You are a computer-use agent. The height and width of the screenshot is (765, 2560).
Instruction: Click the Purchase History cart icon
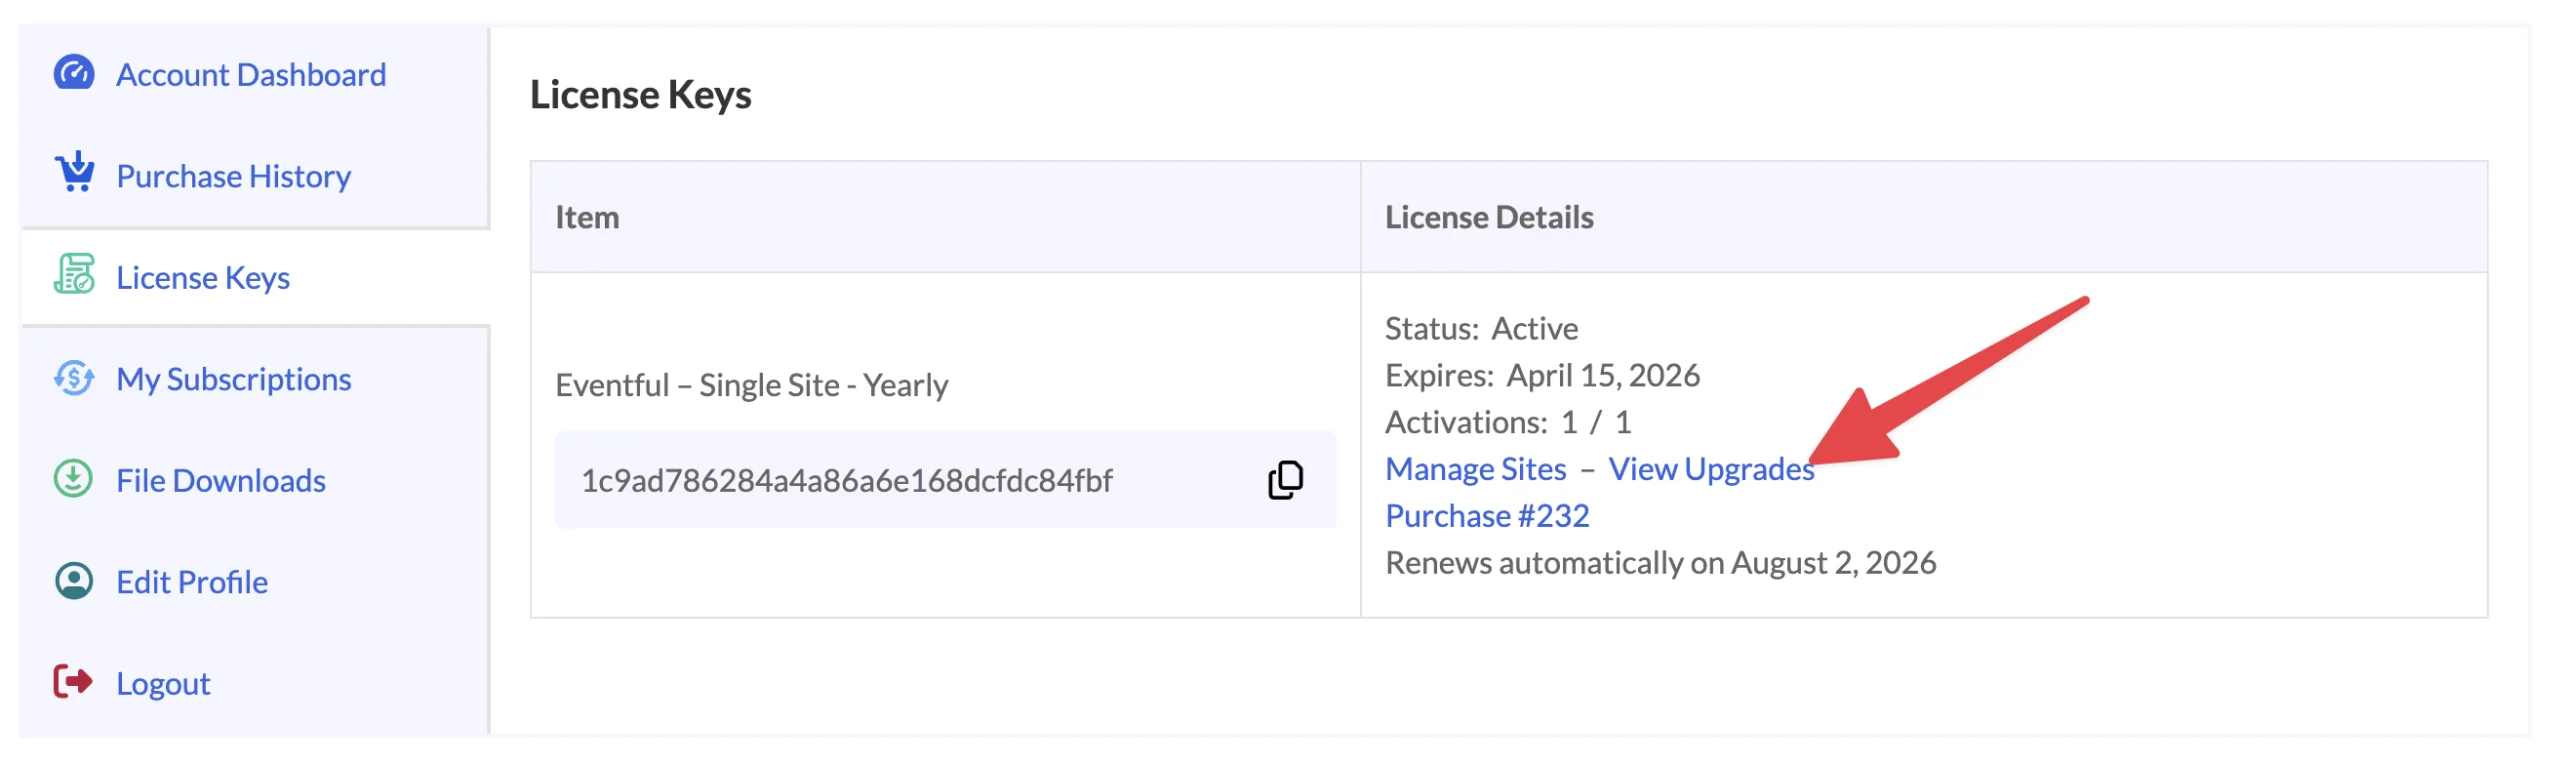point(74,172)
